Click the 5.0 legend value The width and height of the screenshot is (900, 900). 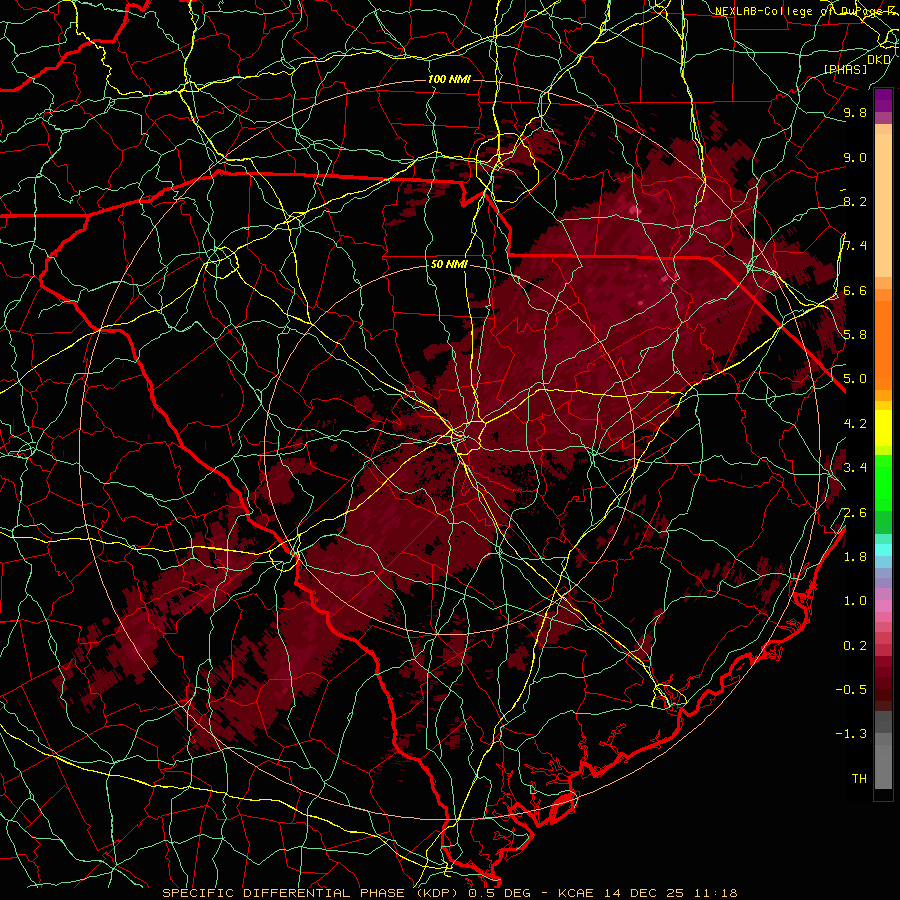point(855,379)
